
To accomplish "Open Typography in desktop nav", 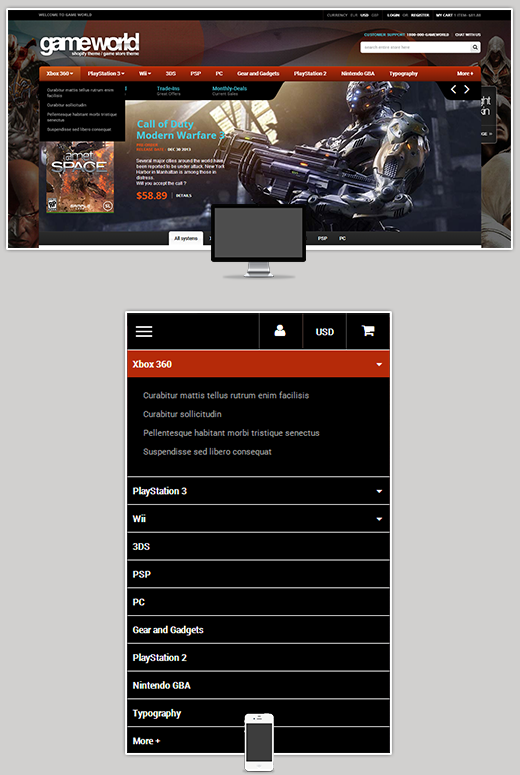I will (x=403, y=74).
